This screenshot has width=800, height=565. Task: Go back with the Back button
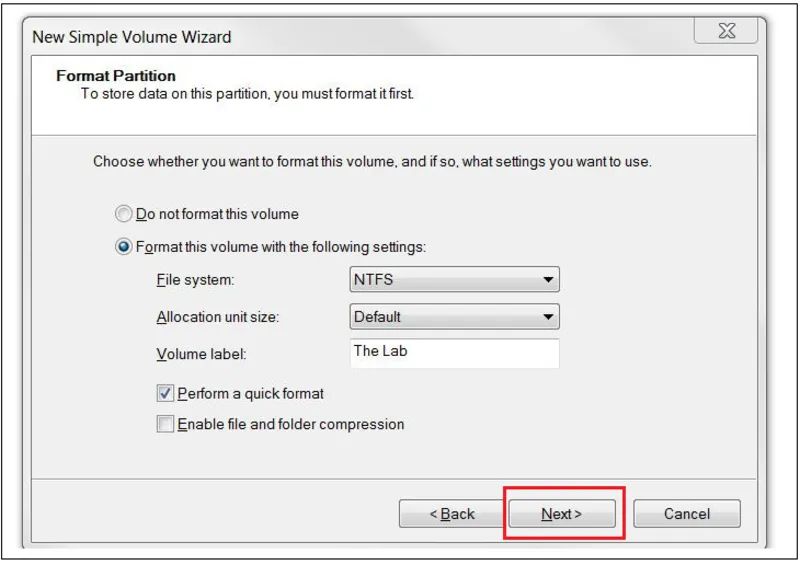(451, 514)
